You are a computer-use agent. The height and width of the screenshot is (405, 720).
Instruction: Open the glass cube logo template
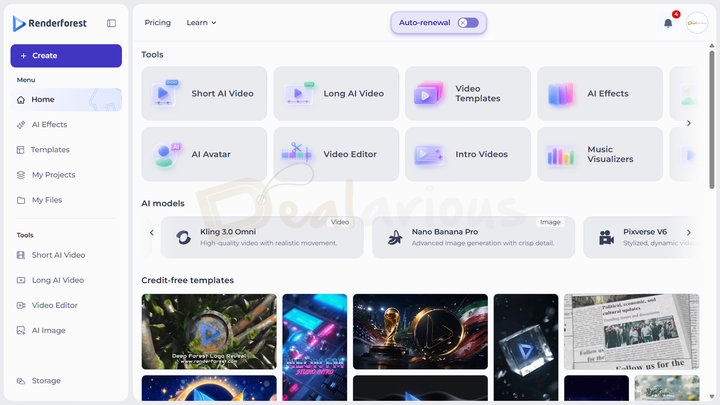(x=526, y=348)
